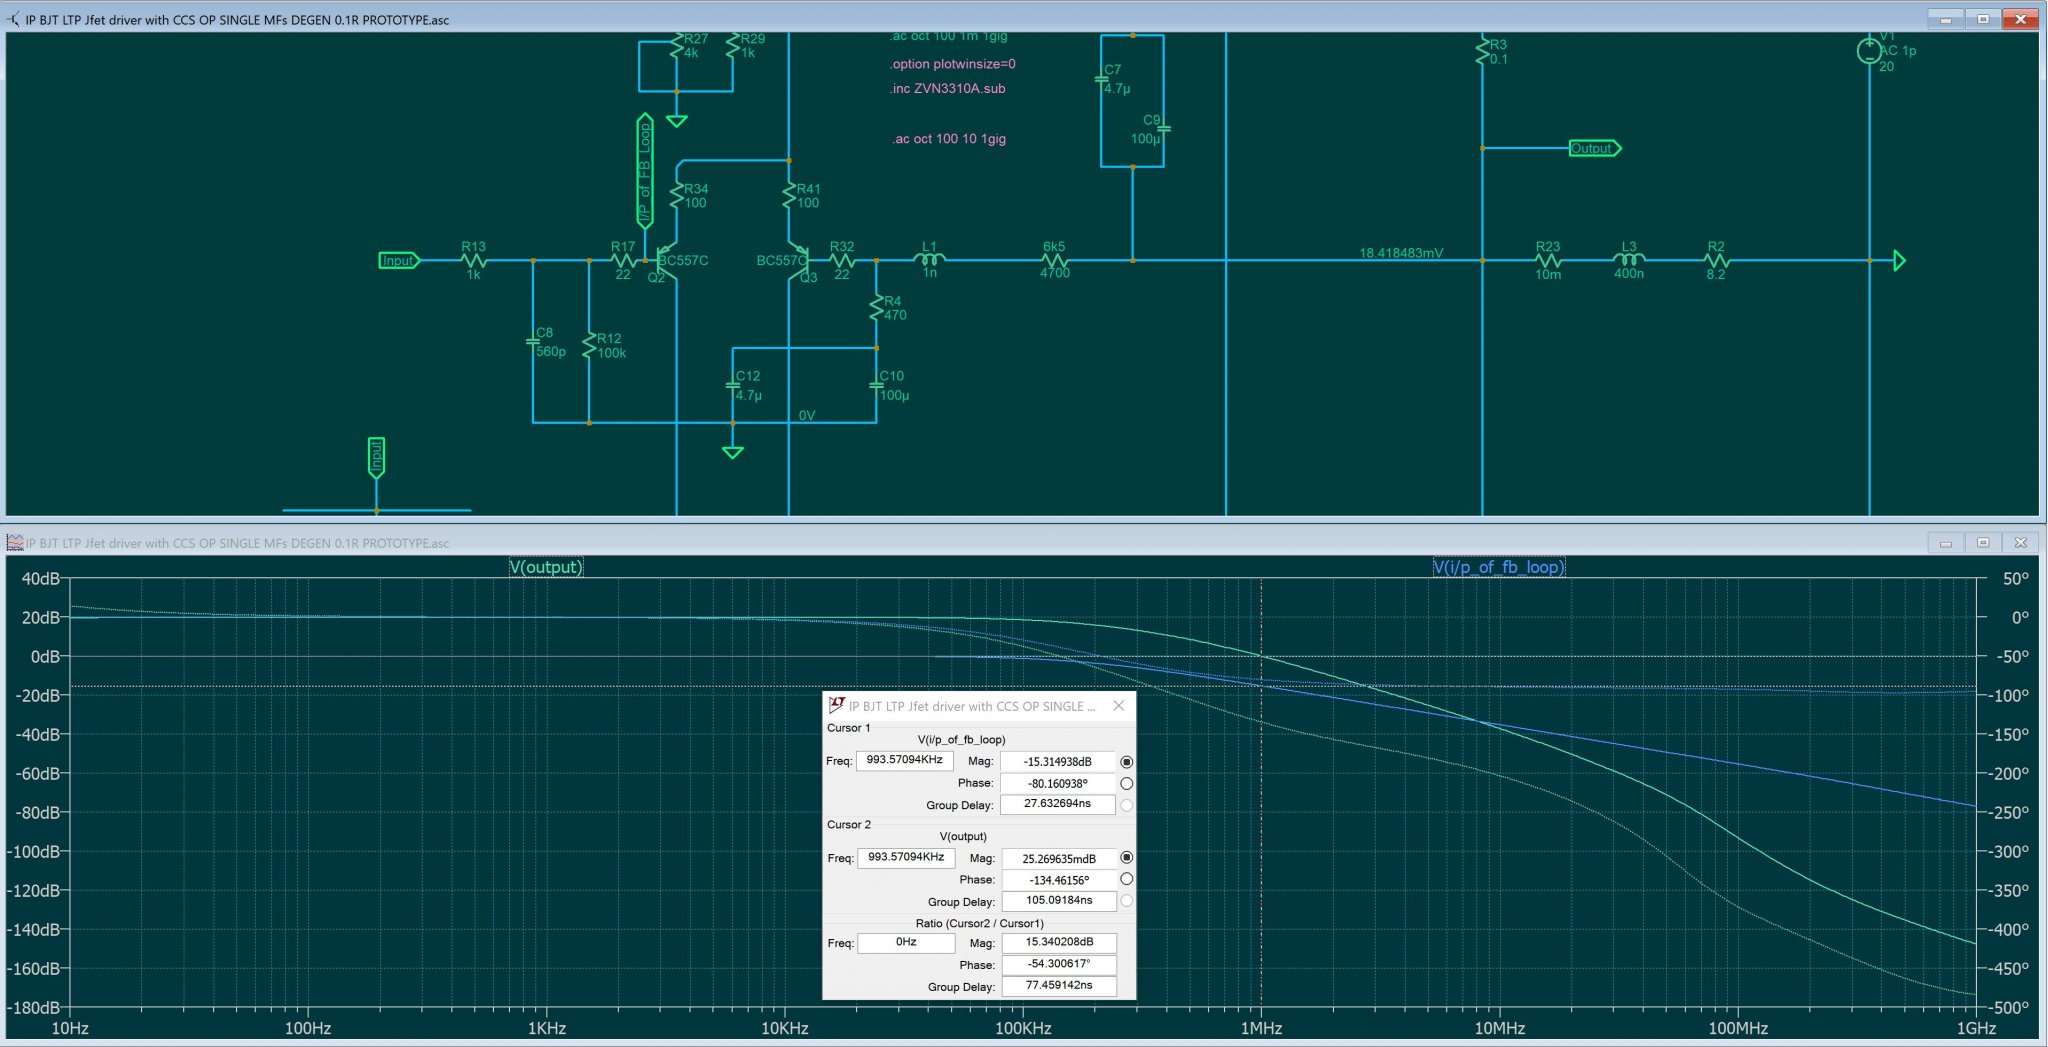Select resistor R12 100k symbol
This screenshot has height=1047, width=2048.
coord(589,346)
